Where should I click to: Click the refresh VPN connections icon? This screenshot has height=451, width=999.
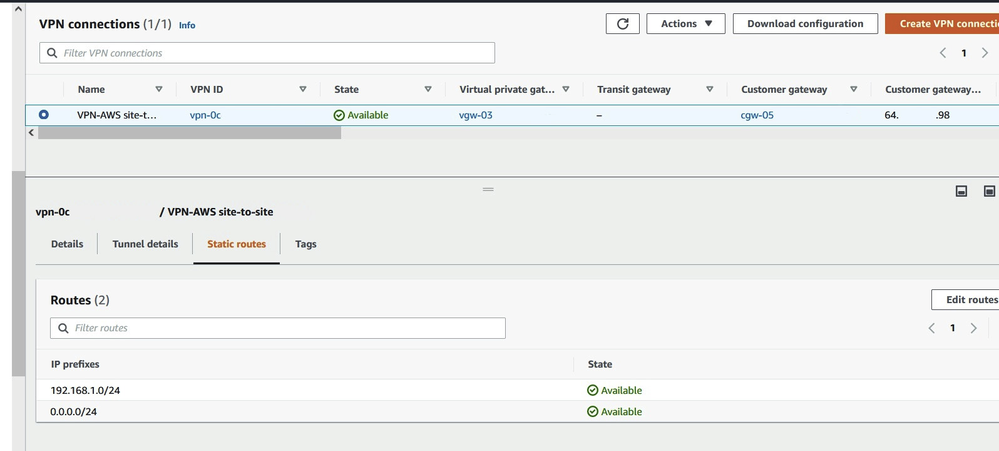pyautogui.click(x=622, y=24)
